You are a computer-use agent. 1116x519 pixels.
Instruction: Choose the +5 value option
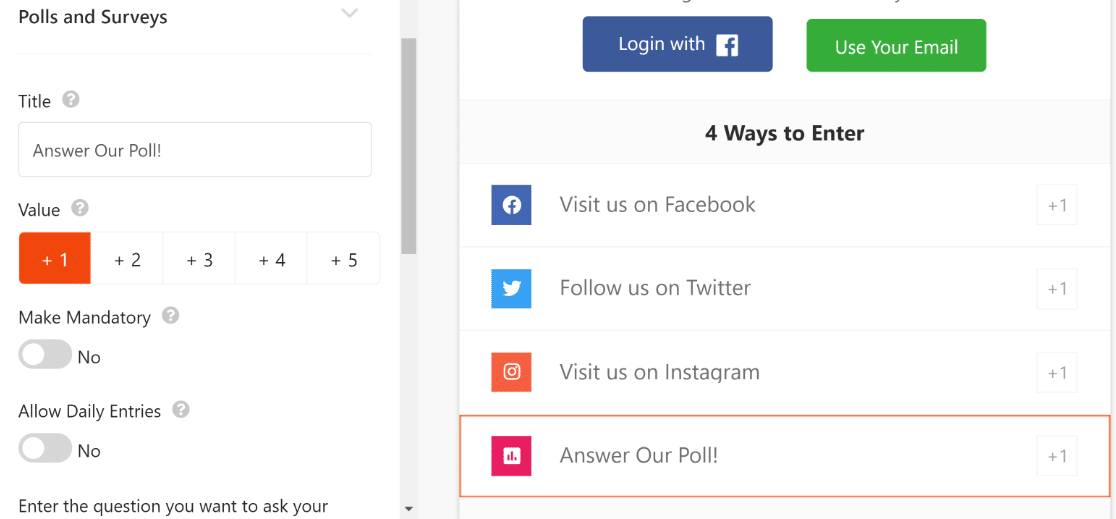pyautogui.click(x=344, y=259)
